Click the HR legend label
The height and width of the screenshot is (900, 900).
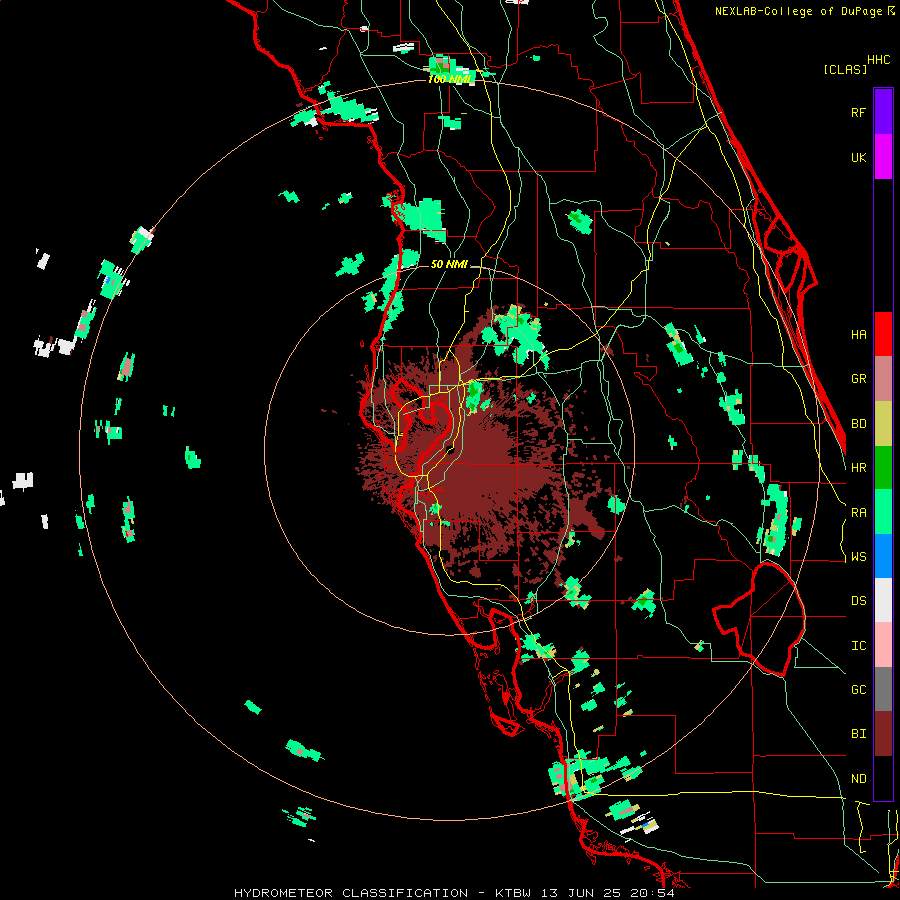[x=858, y=468]
